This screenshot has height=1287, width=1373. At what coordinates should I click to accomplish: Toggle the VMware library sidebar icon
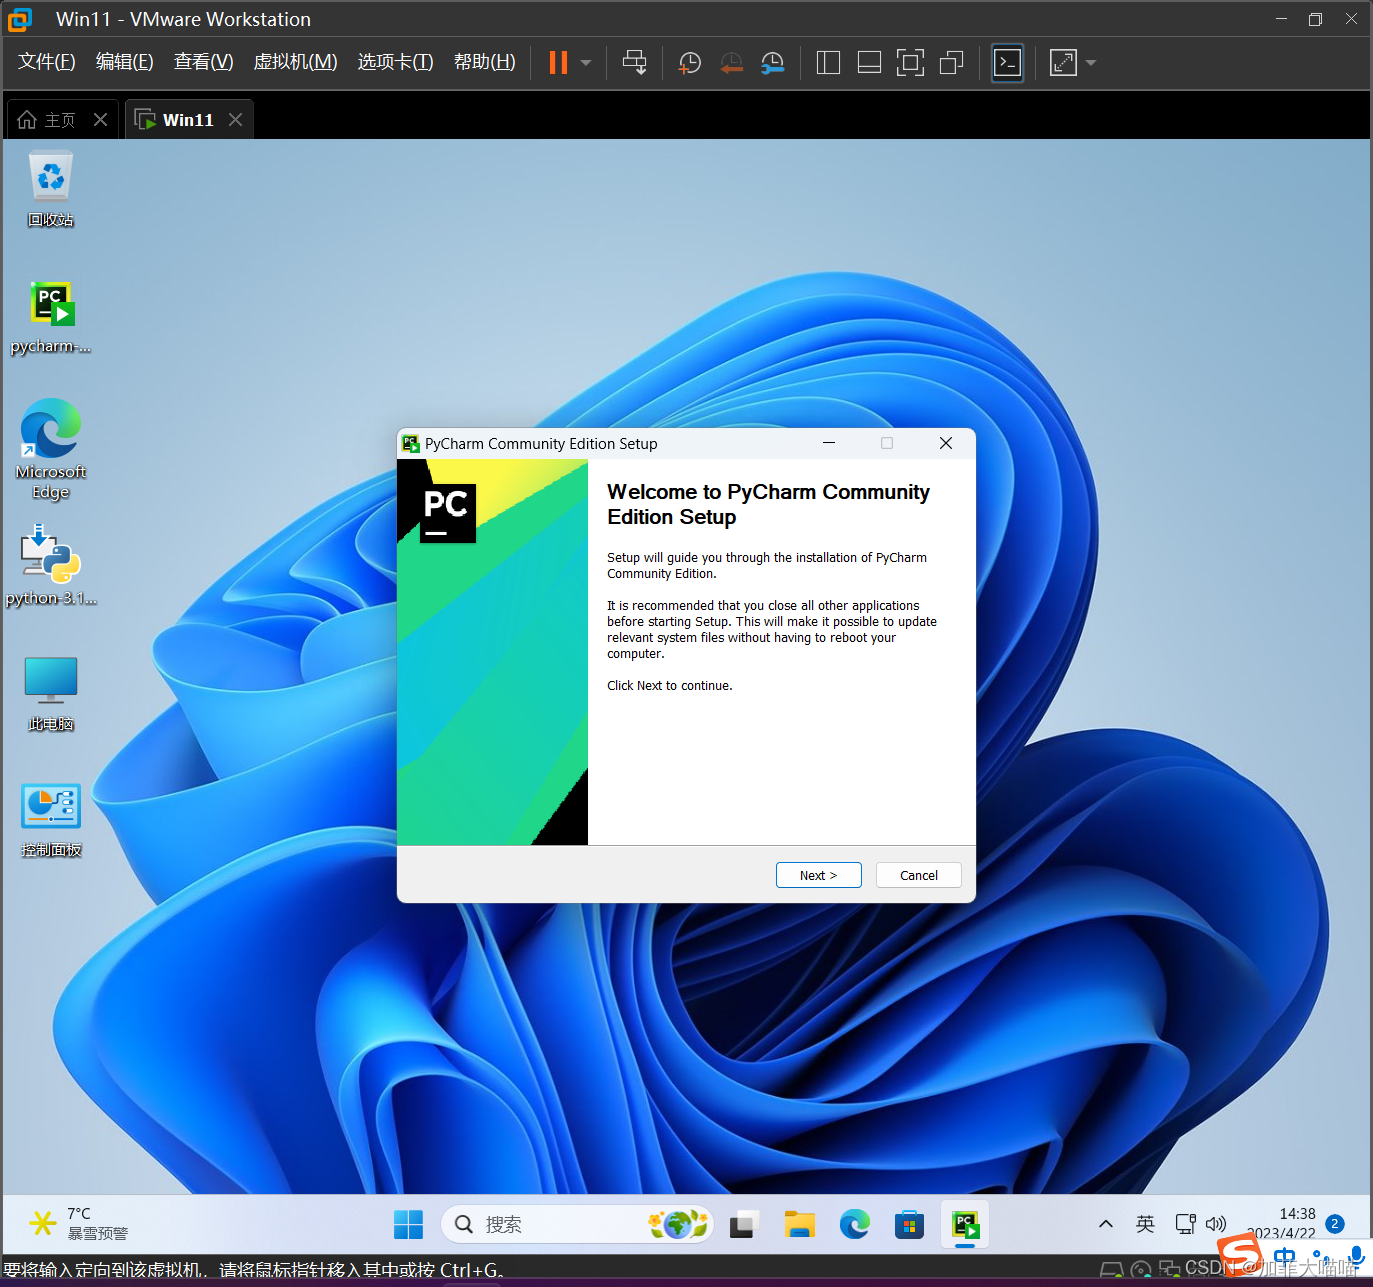pyautogui.click(x=828, y=63)
